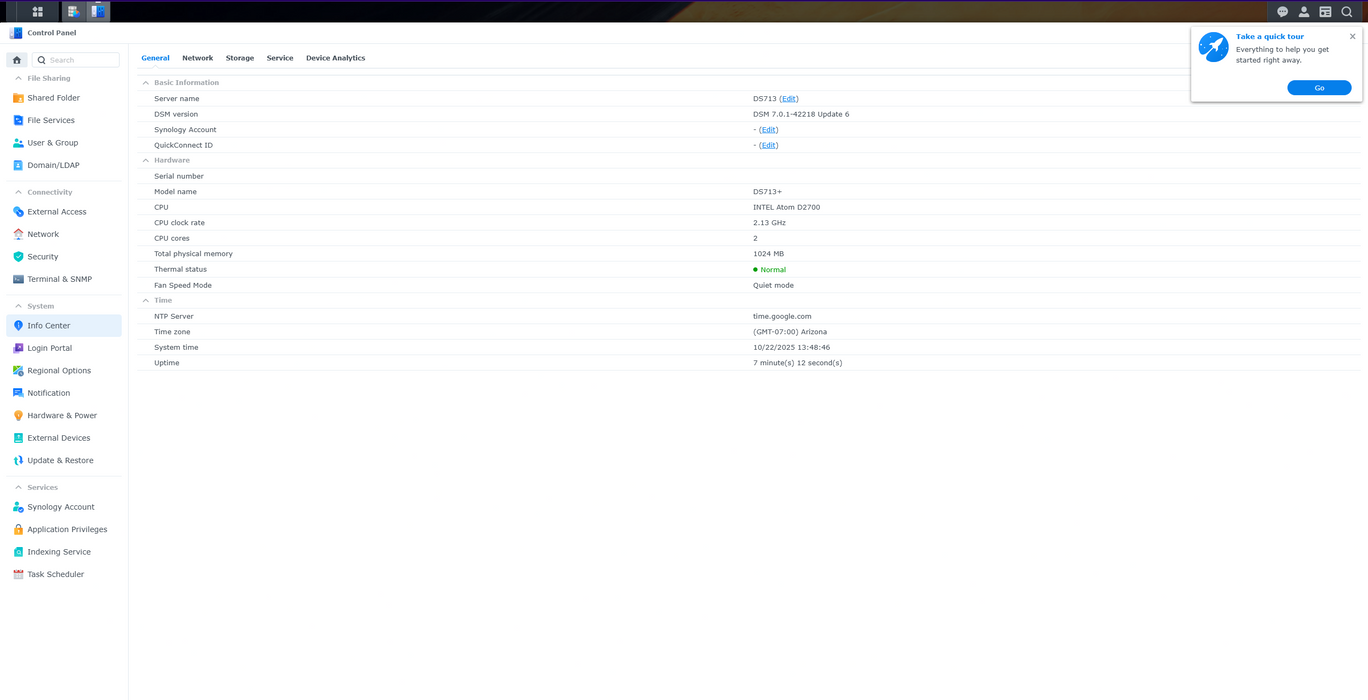Open the User & Group icon
This screenshot has height=700, width=1368.
click(17, 142)
